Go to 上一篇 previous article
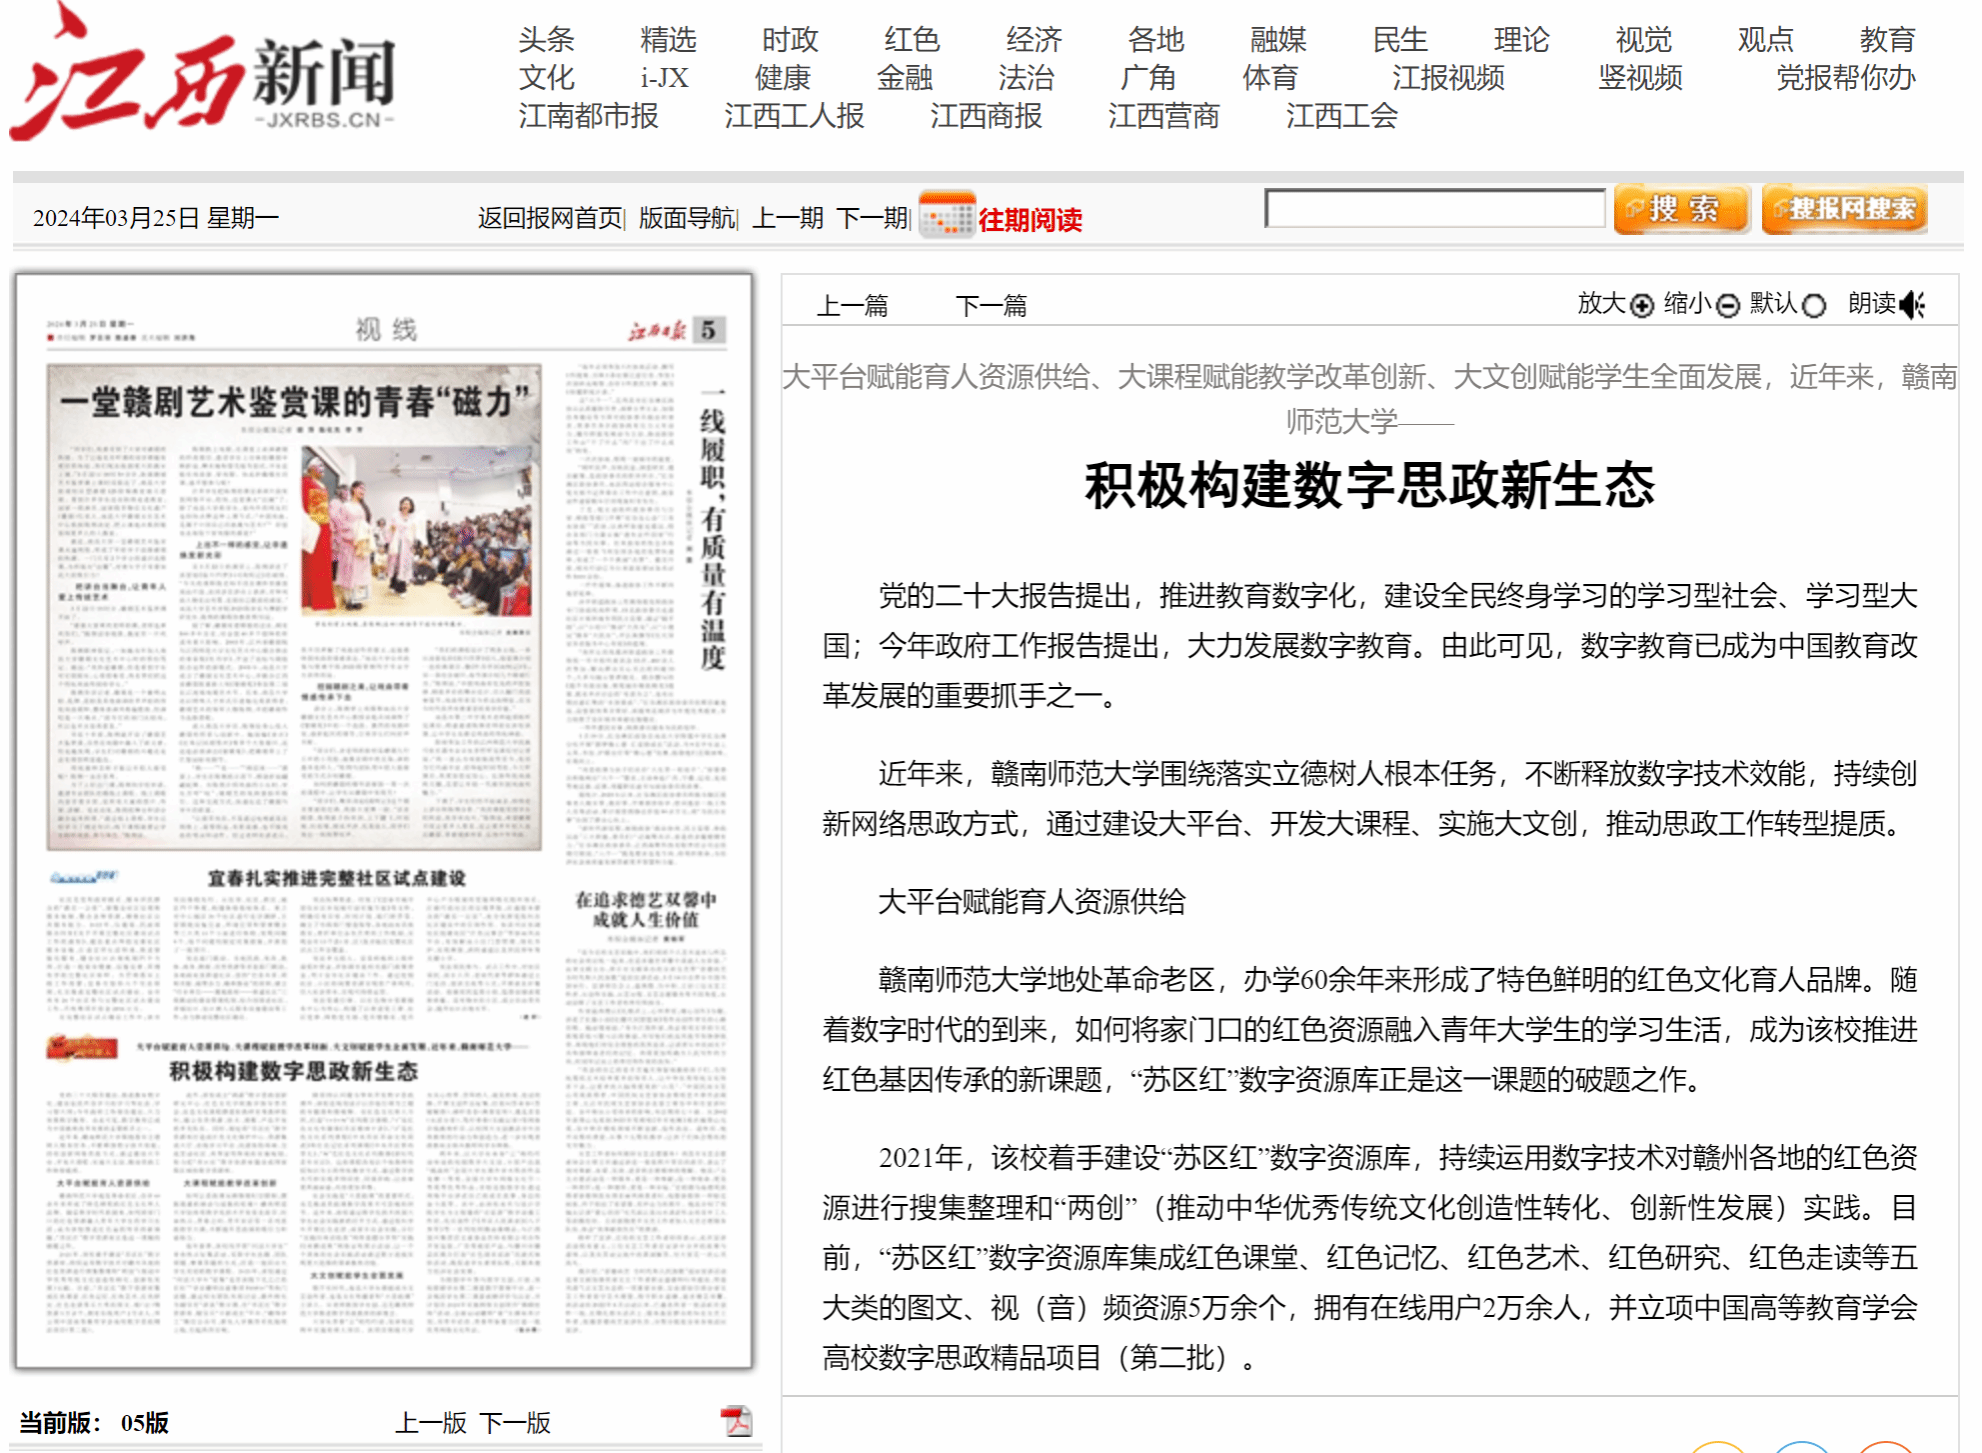This screenshot has height=1453, width=1982. [853, 305]
